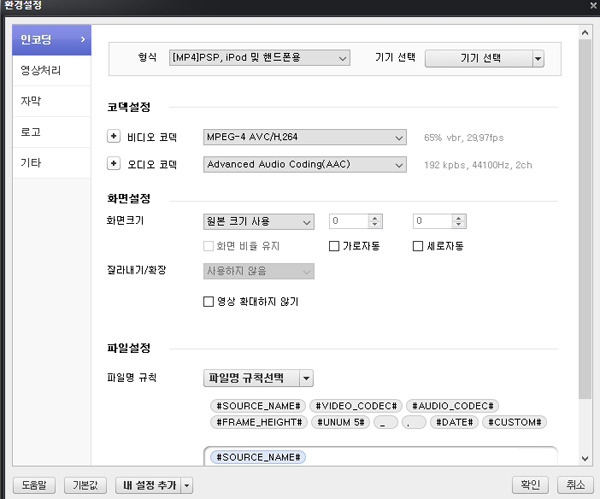This screenshot has height=499, width=600.
Task: Close the 환경설정 dialog
Action: click(x=593, y=5)
